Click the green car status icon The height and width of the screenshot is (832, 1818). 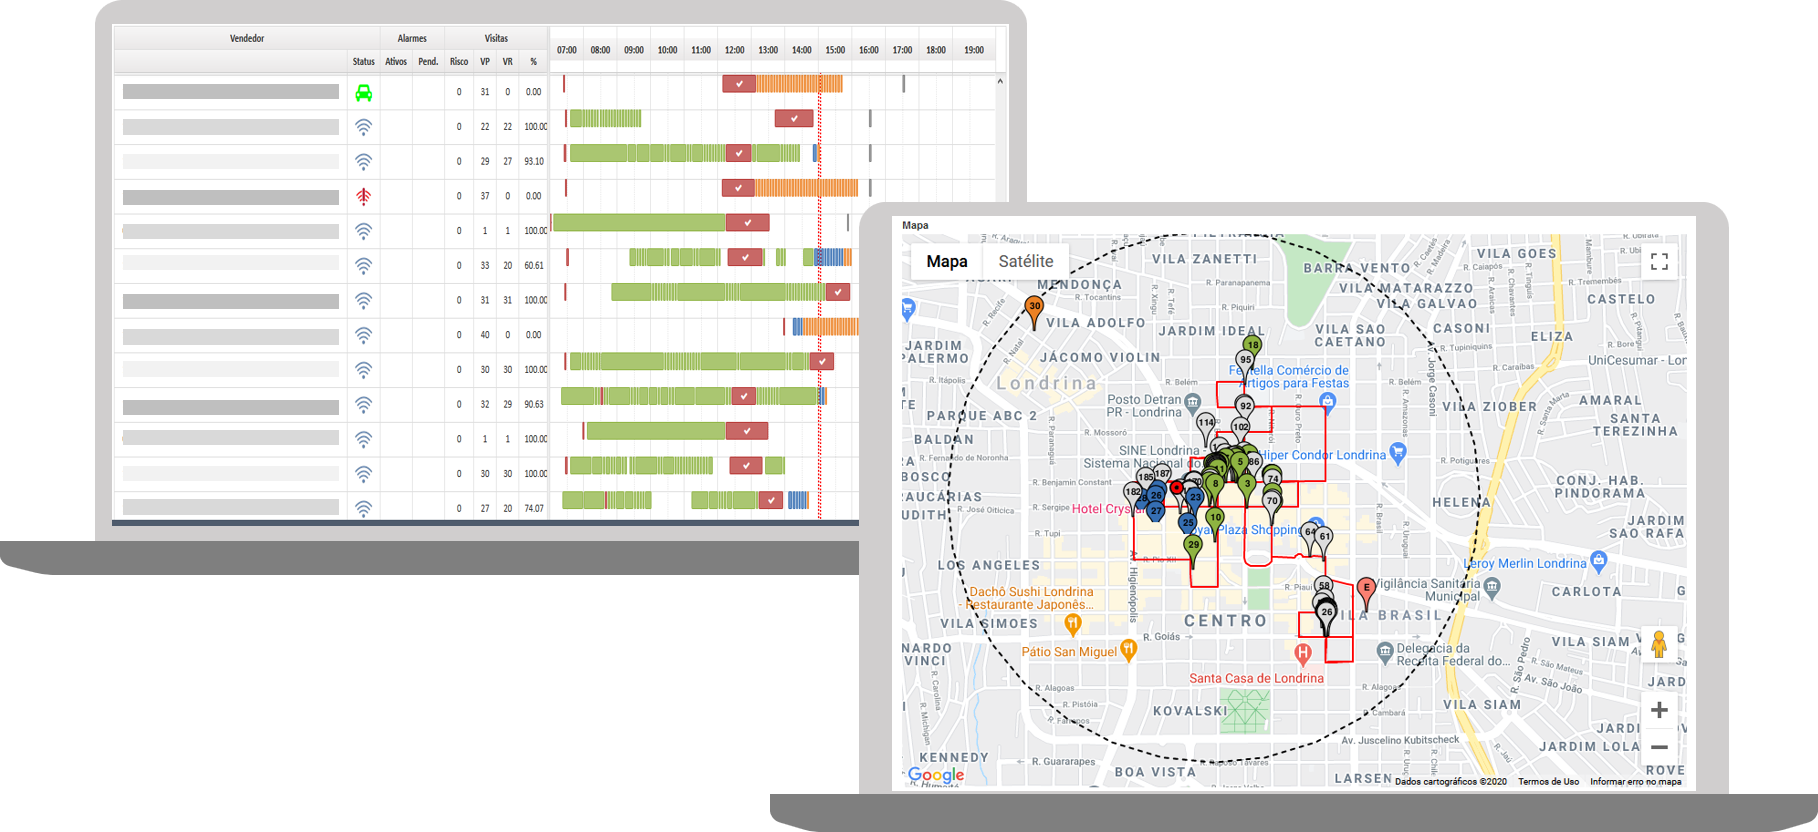point(363,93)
